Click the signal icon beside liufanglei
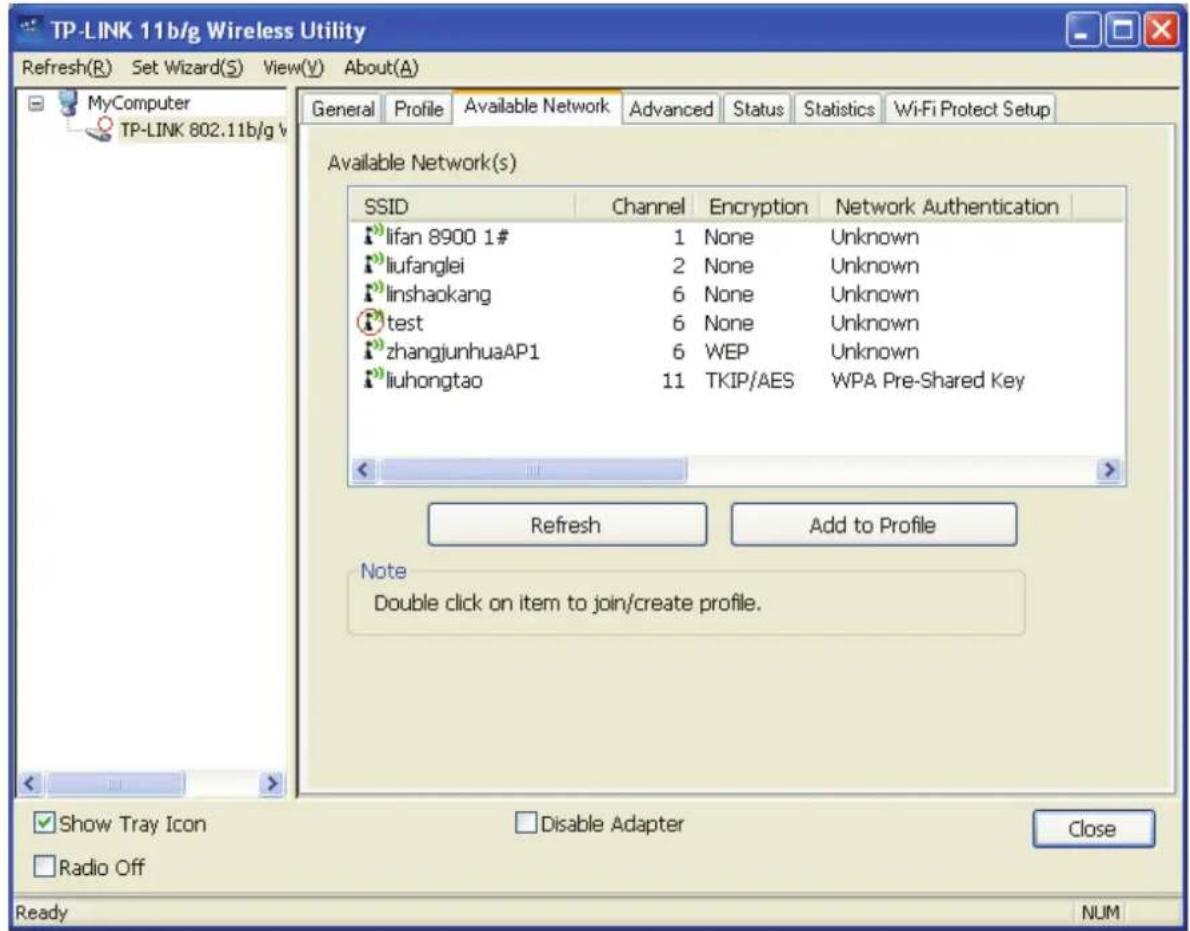The height and width of the screenshot is (931, 1190). (373, 265)
